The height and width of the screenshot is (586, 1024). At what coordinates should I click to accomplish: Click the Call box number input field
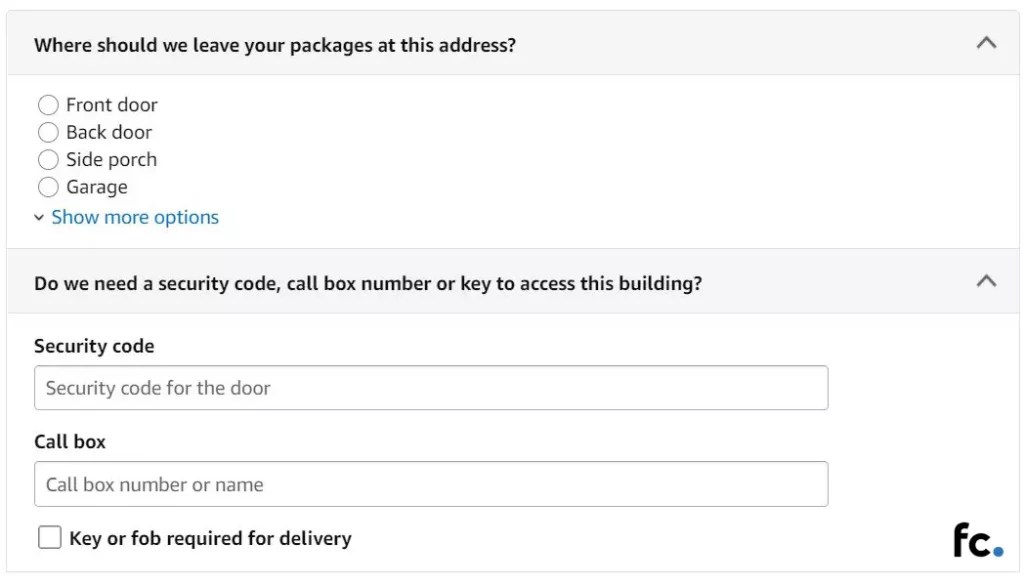[430, 483]
